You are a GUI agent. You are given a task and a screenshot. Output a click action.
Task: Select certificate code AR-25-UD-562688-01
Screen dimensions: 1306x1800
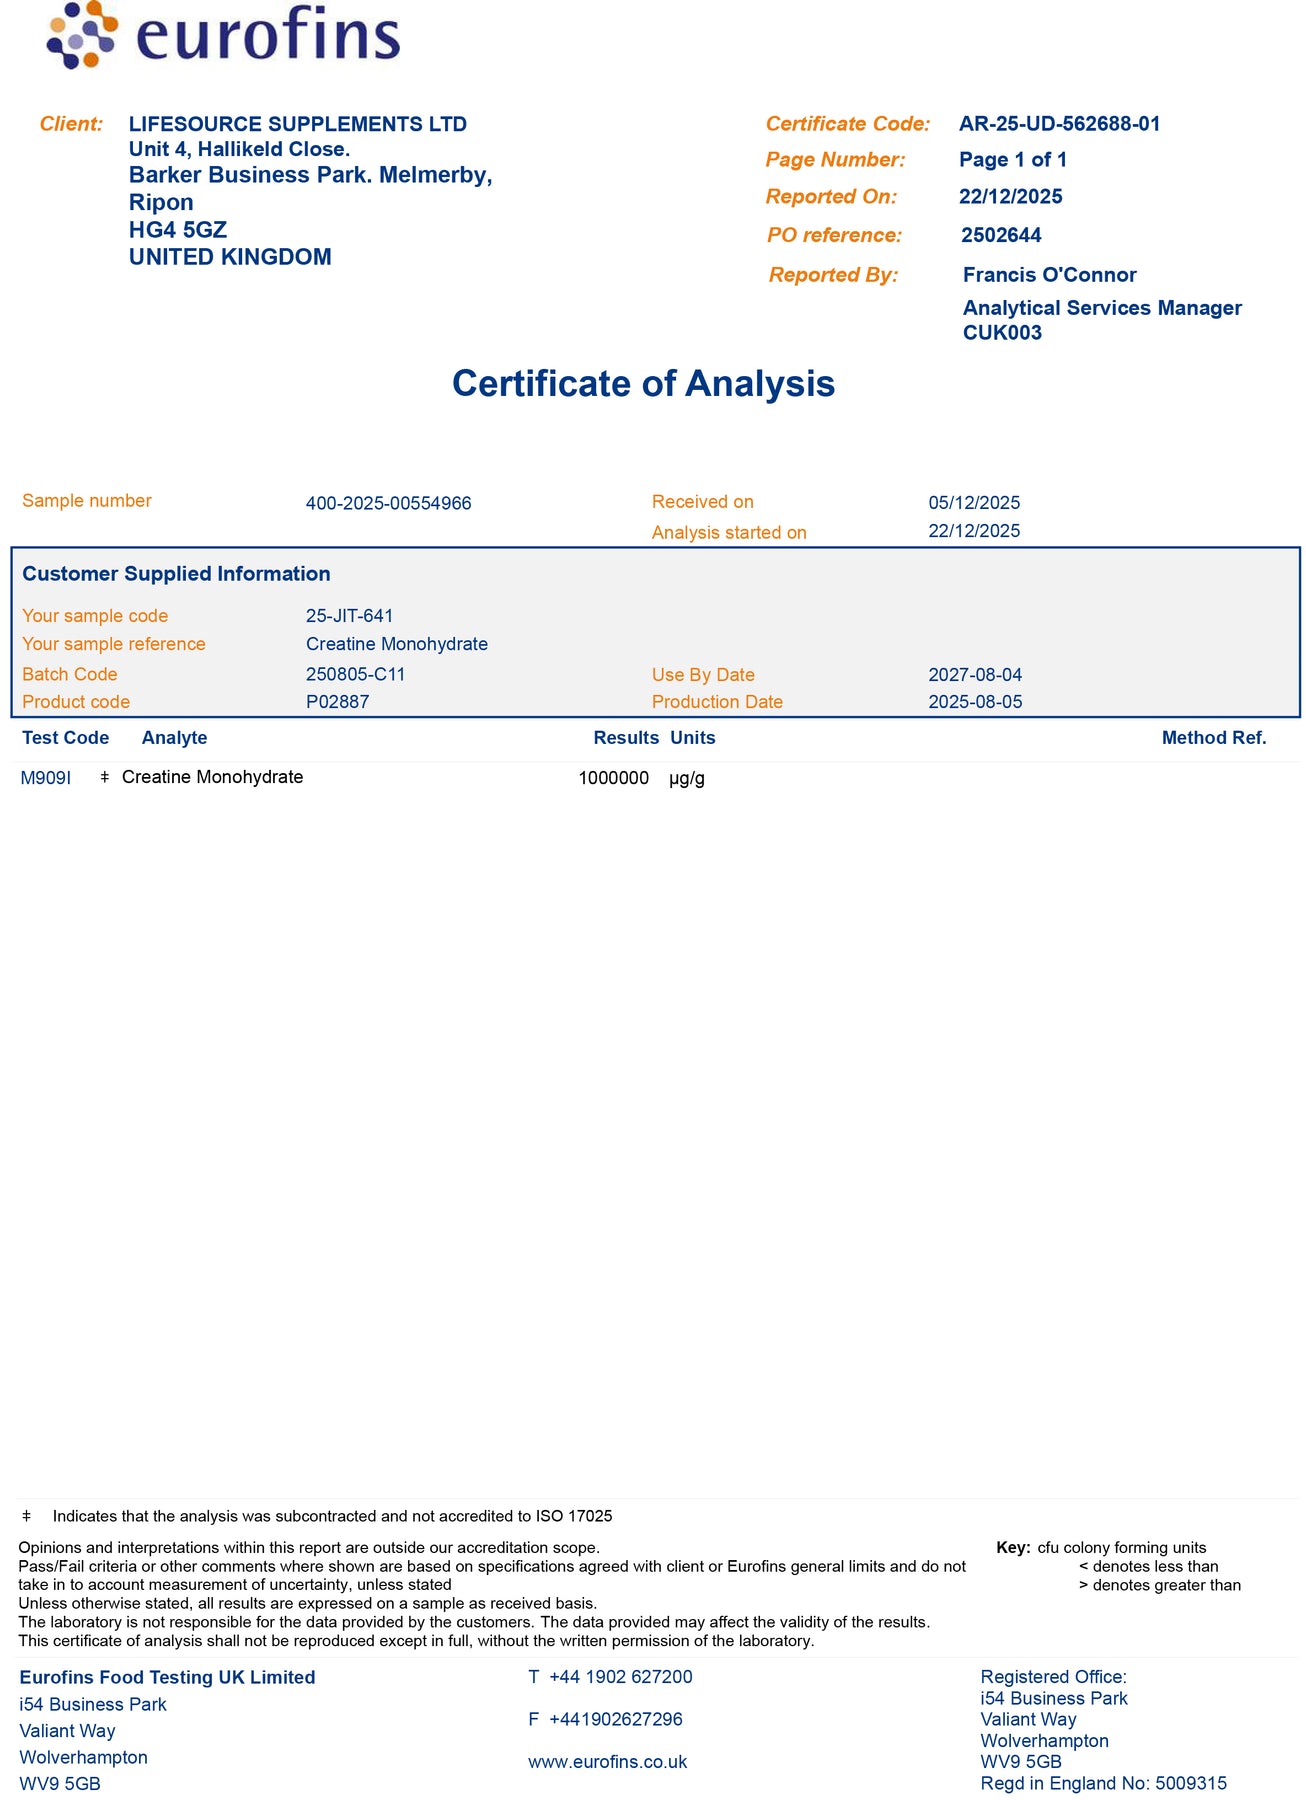[1059, 124]
